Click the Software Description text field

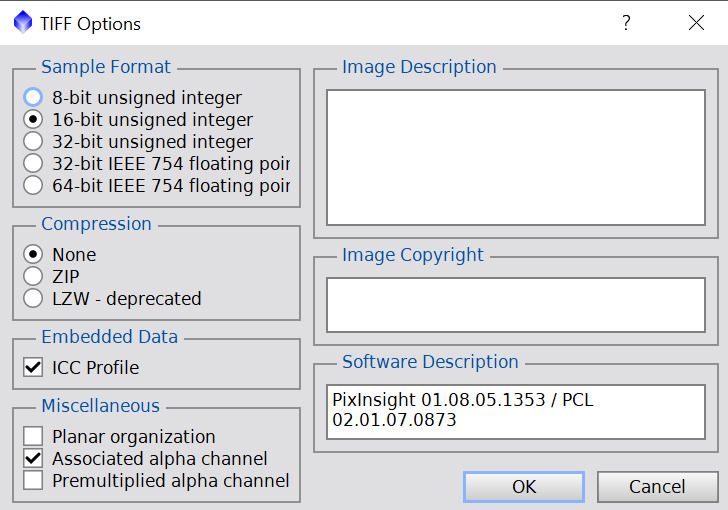pos(516,412)
